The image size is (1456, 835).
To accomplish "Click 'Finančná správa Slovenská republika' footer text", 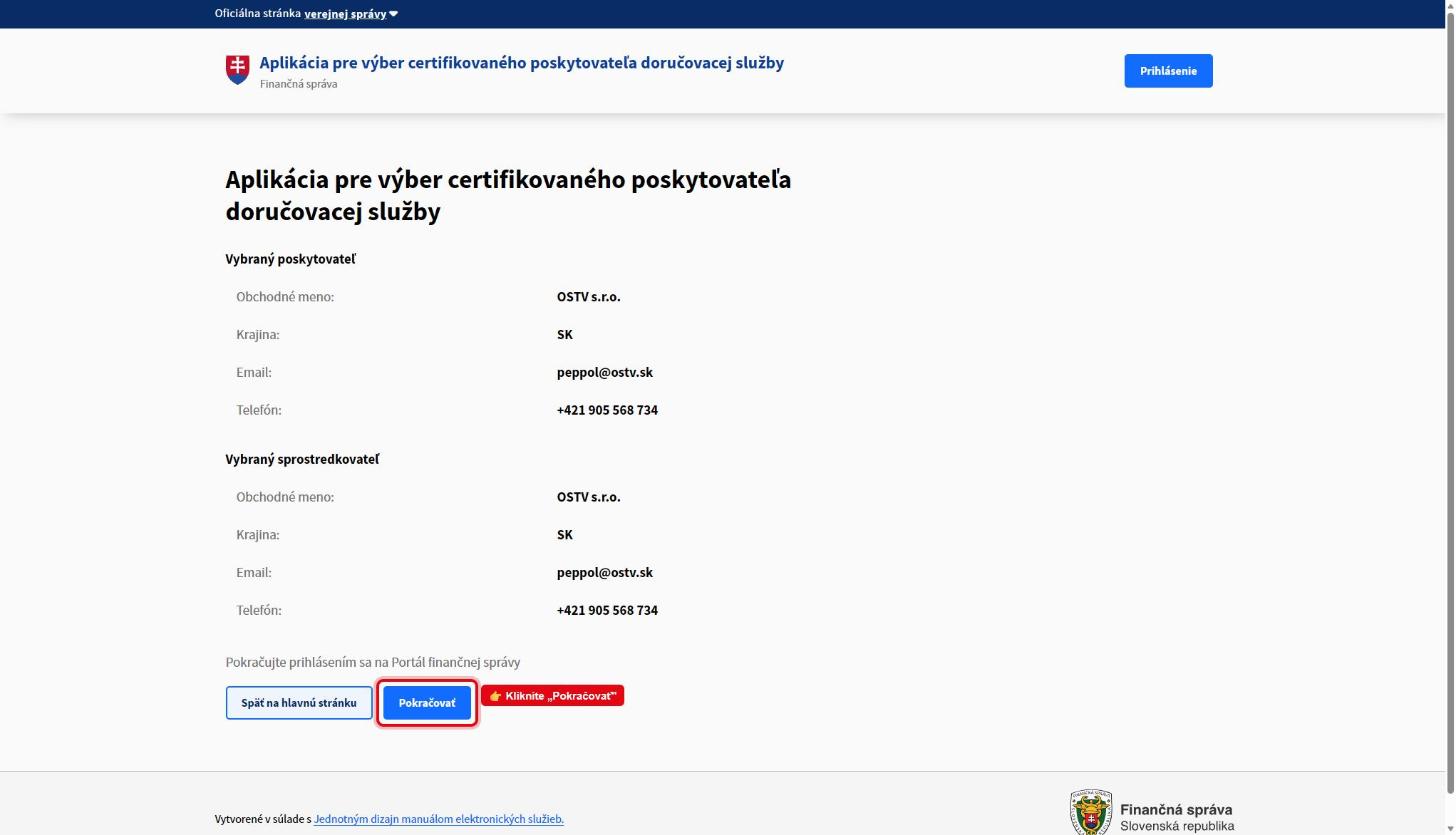I will click(1177, 818).
